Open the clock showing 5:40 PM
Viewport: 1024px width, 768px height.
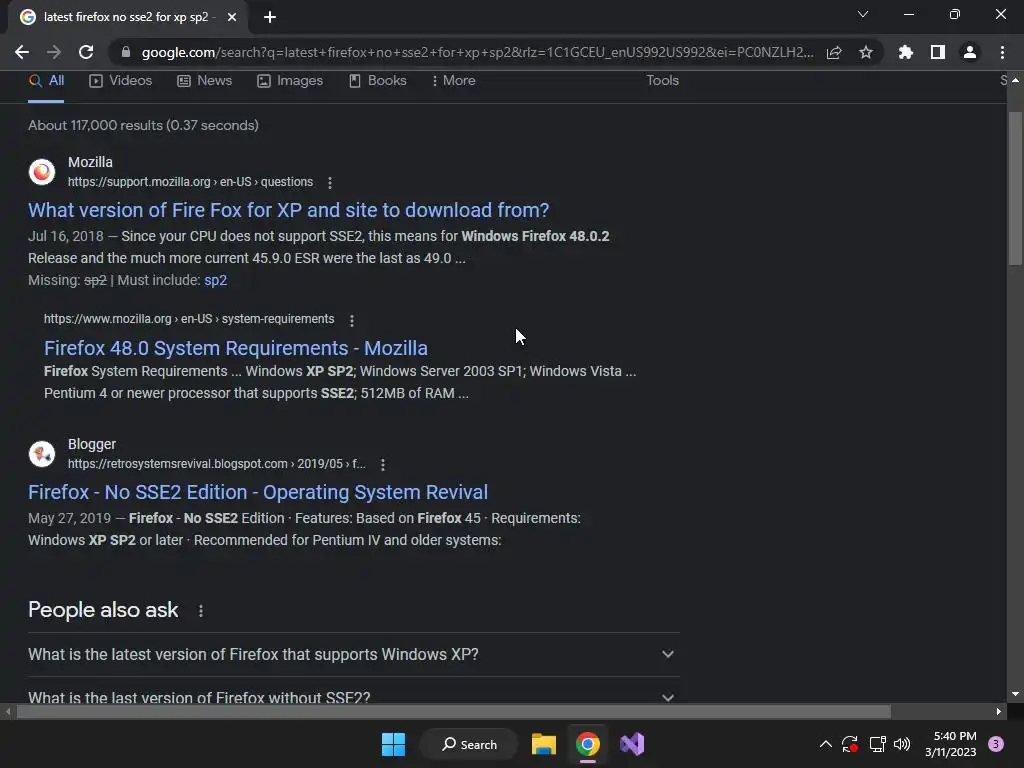pos(951,744)
